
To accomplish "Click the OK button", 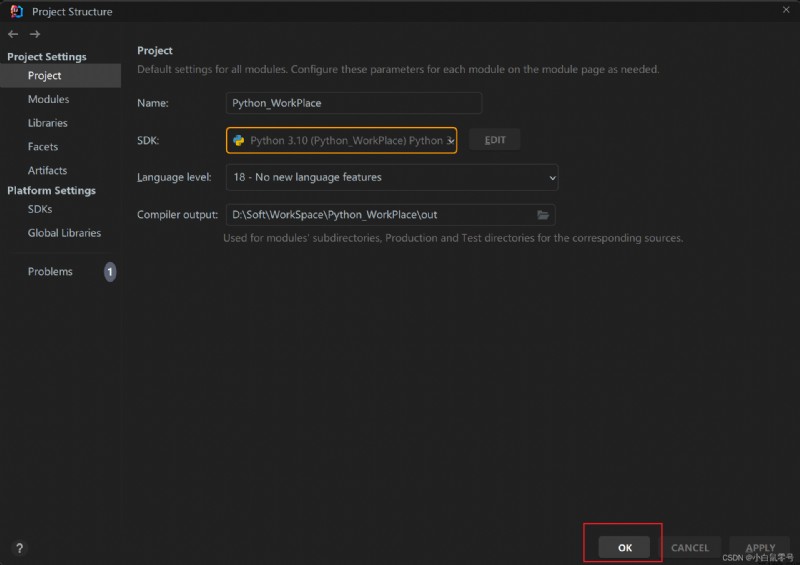I will point(624,548).
